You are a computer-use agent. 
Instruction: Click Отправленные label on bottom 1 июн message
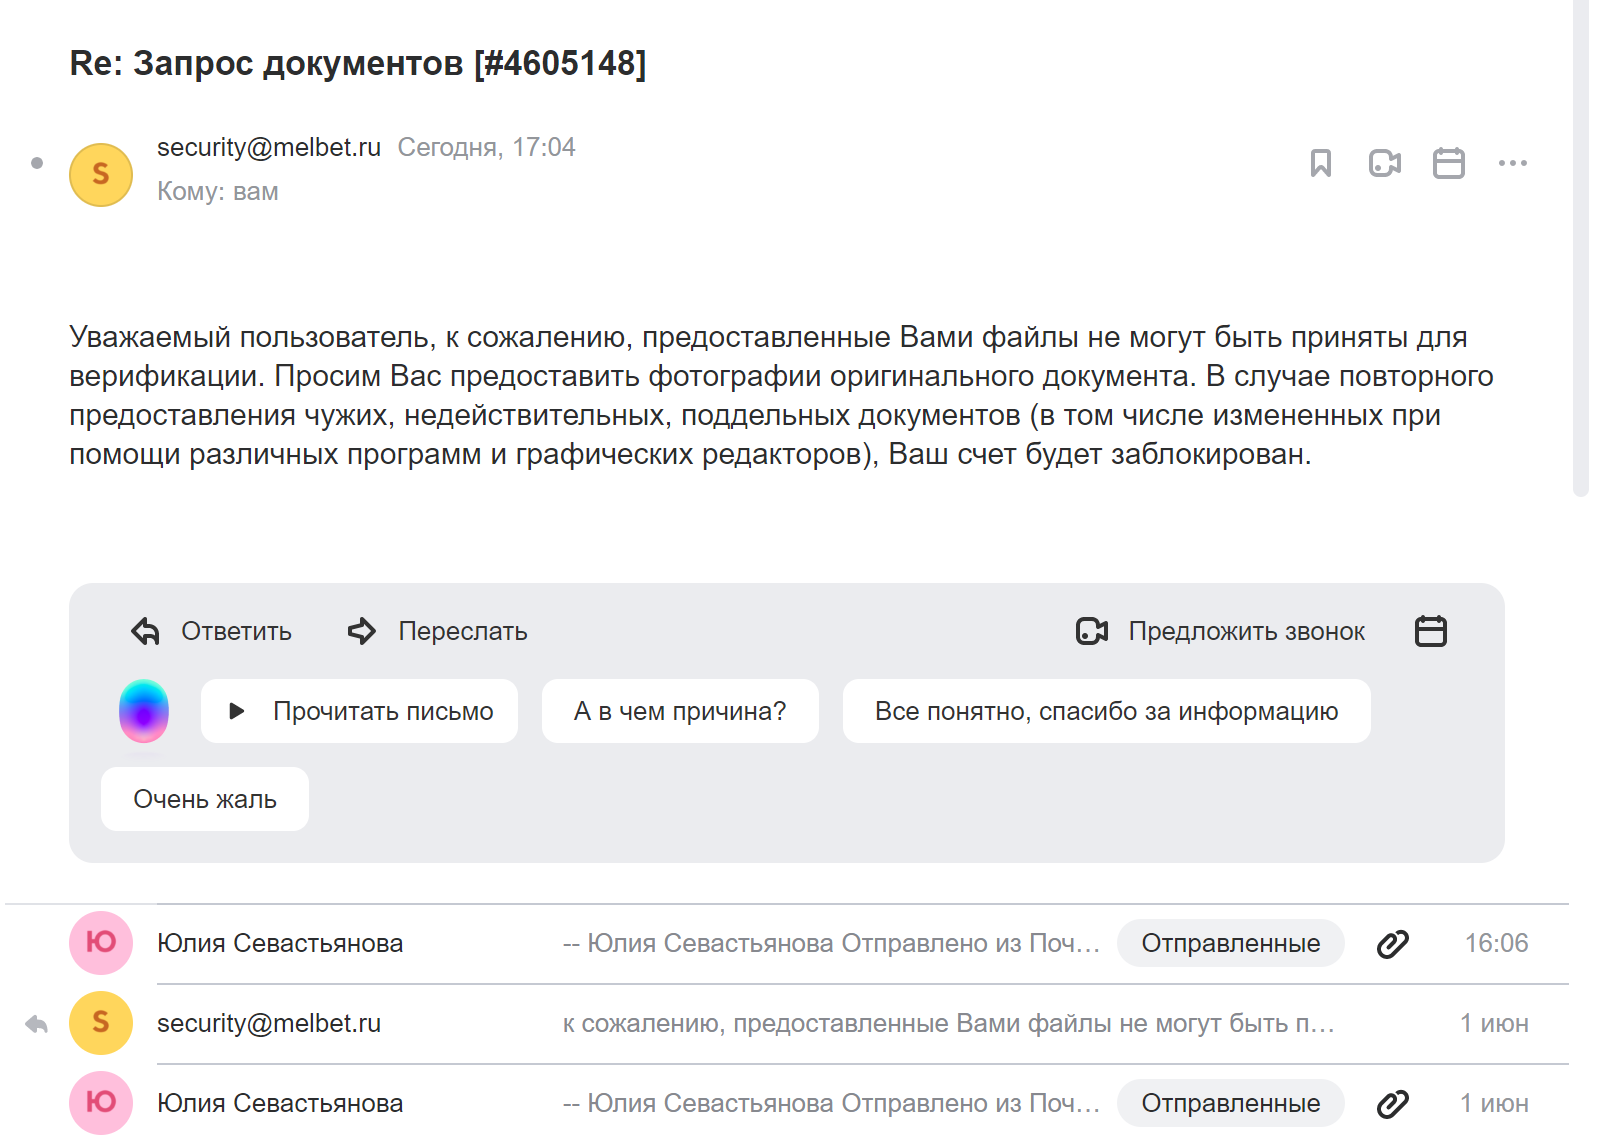1231,1103
